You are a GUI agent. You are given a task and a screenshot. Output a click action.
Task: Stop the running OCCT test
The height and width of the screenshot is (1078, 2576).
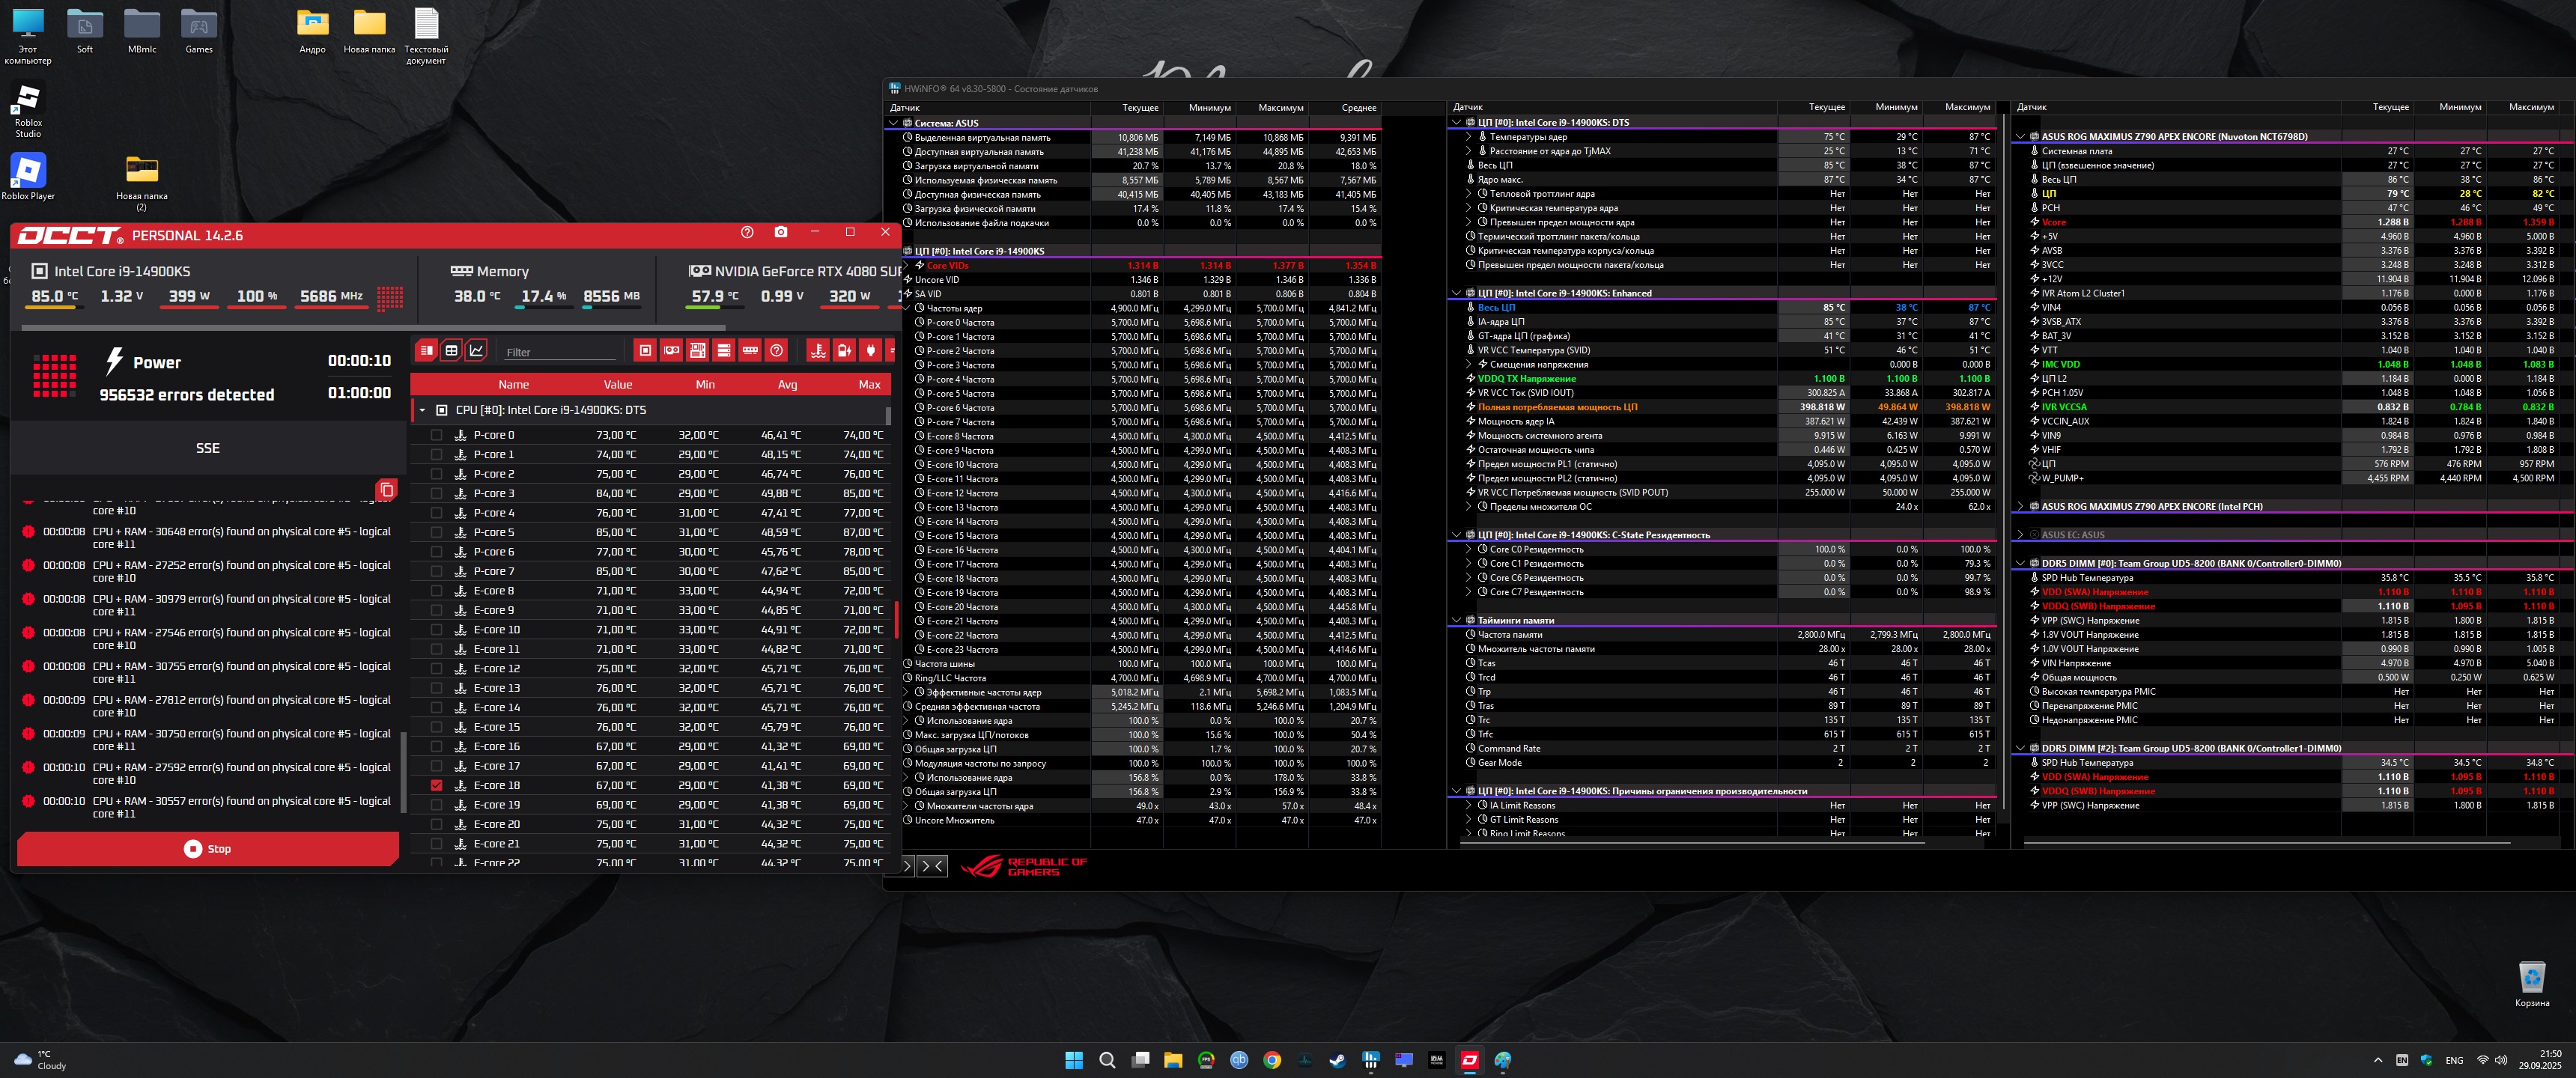click(x=208, y=849)
